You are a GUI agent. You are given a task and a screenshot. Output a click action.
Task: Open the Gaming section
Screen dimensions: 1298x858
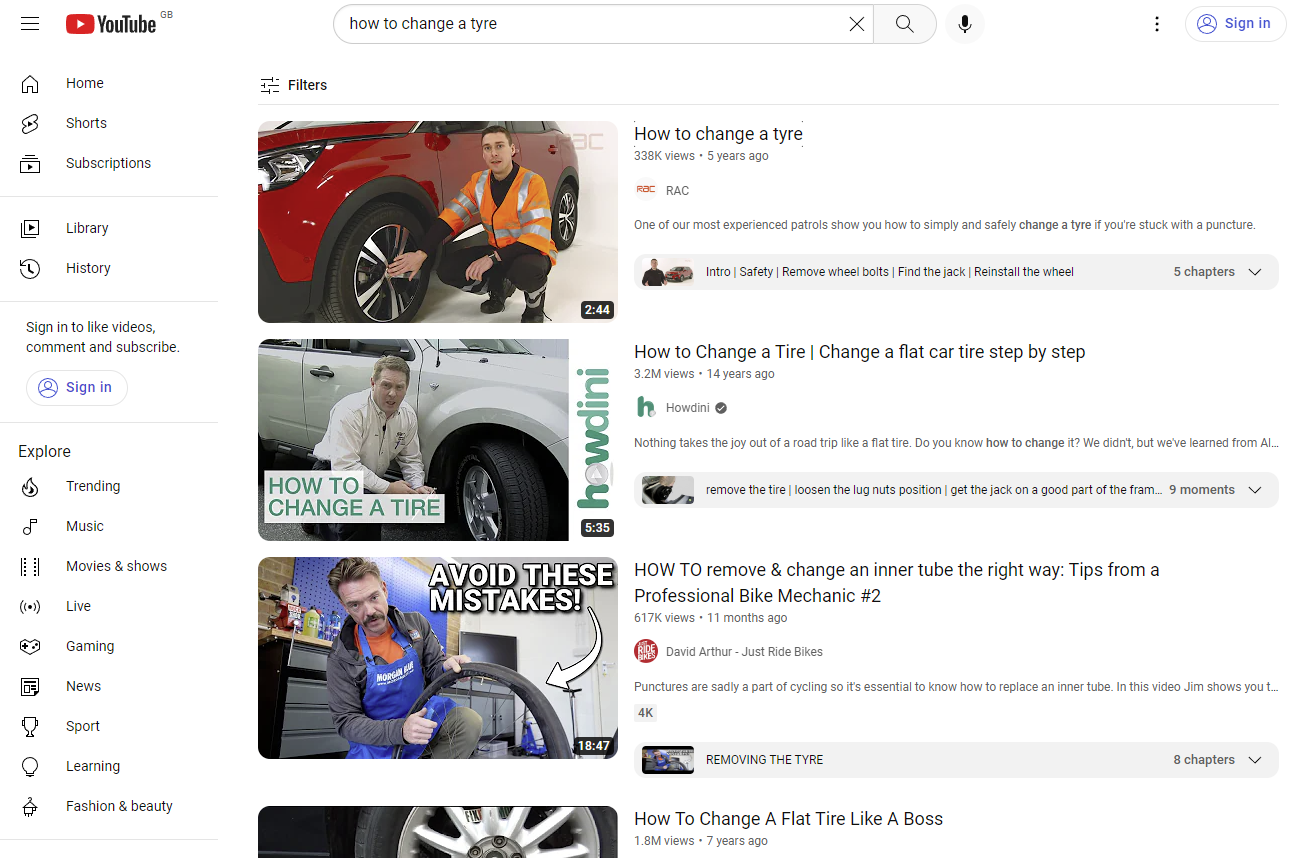click(89, 646)
